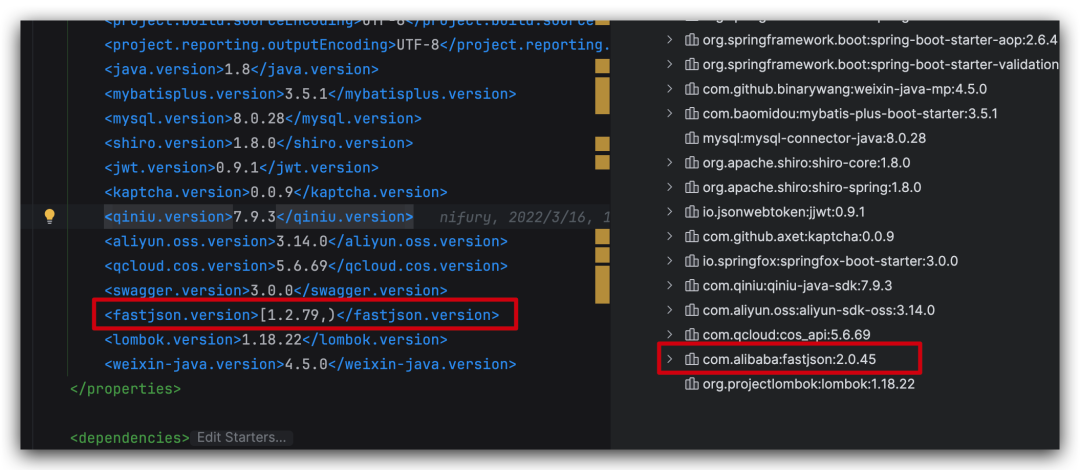The height and width of the screenshot is (470, 1080).
Task: Click the closing </properties> tag
Action: point(125,389)
